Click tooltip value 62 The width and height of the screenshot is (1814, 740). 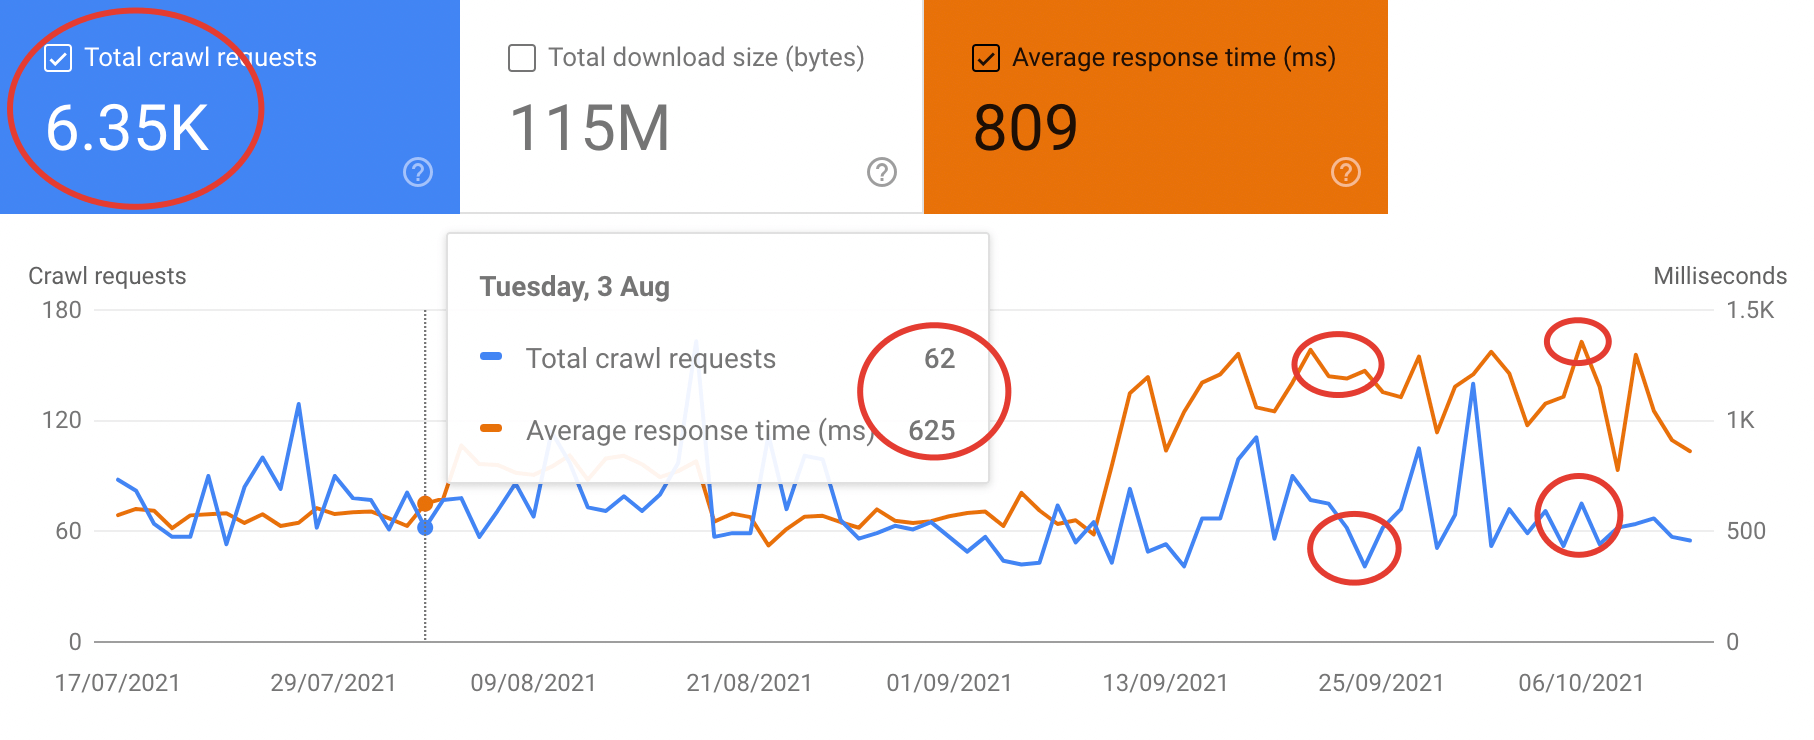coord(939,358)
